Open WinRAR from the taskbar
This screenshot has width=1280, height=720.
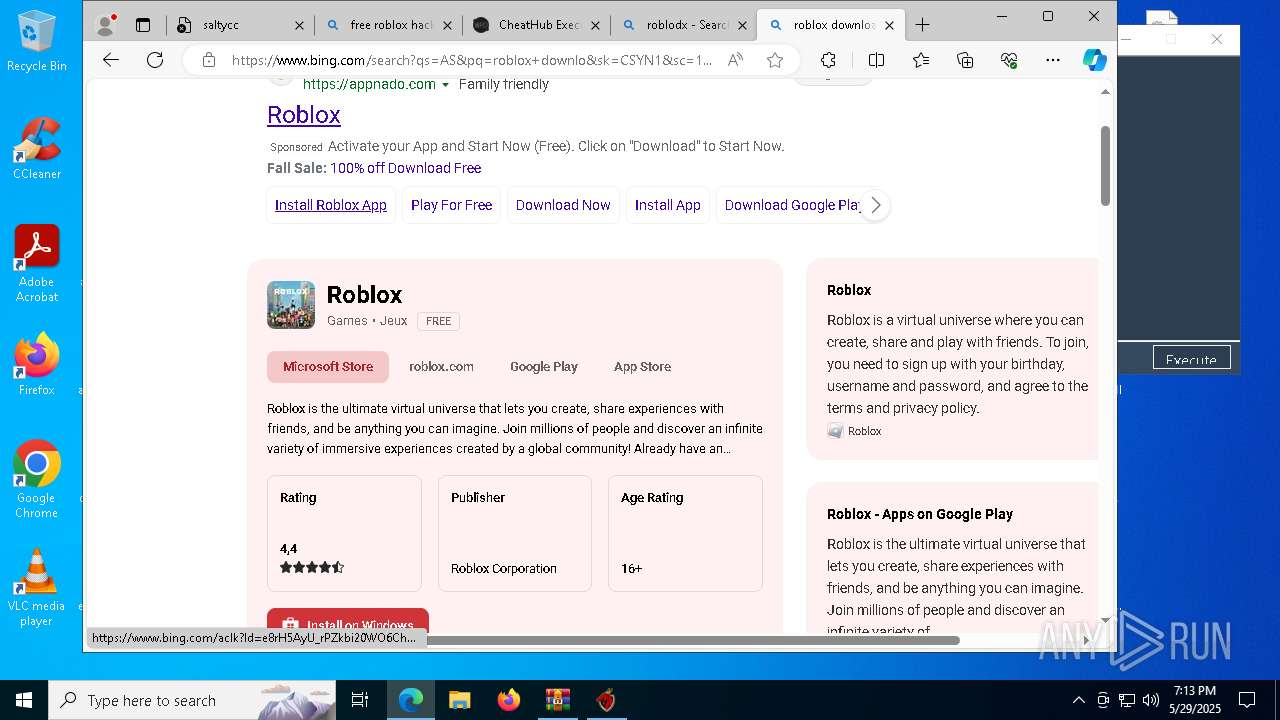[x=557, y=700]
